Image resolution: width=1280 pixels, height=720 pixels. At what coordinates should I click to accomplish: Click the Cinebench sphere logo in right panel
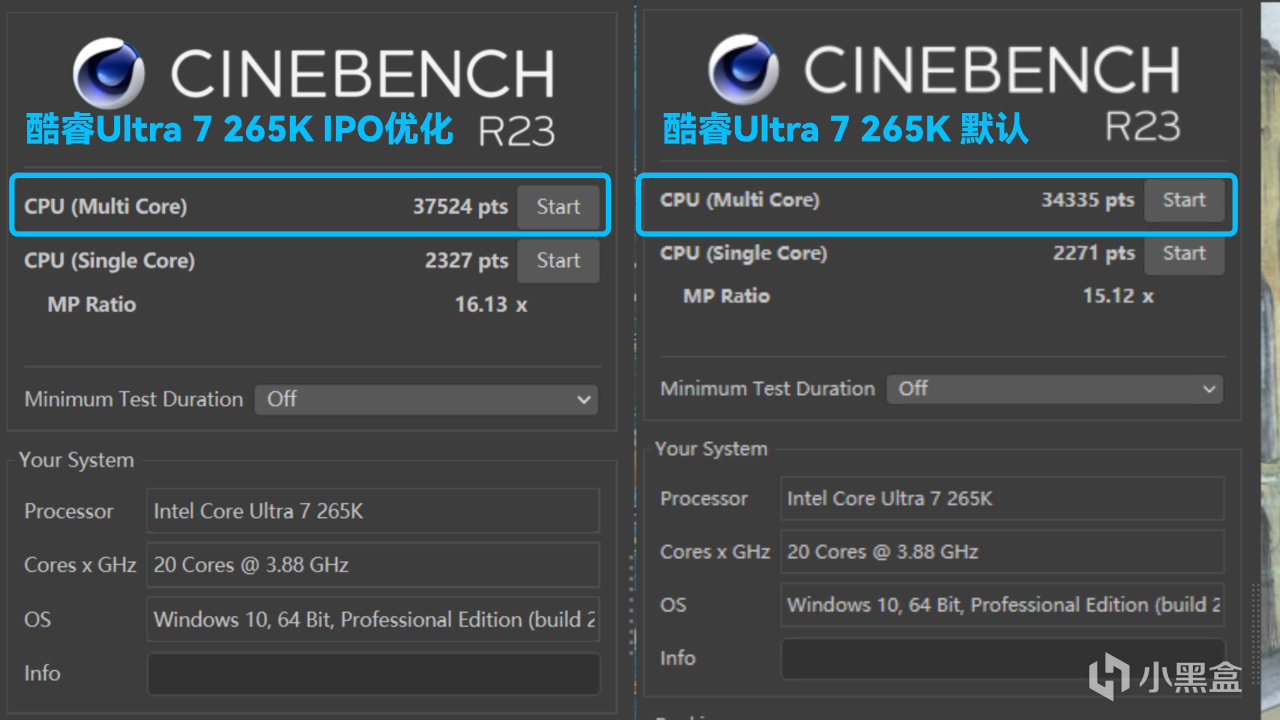pyautogui.click(x=745, y=69)
